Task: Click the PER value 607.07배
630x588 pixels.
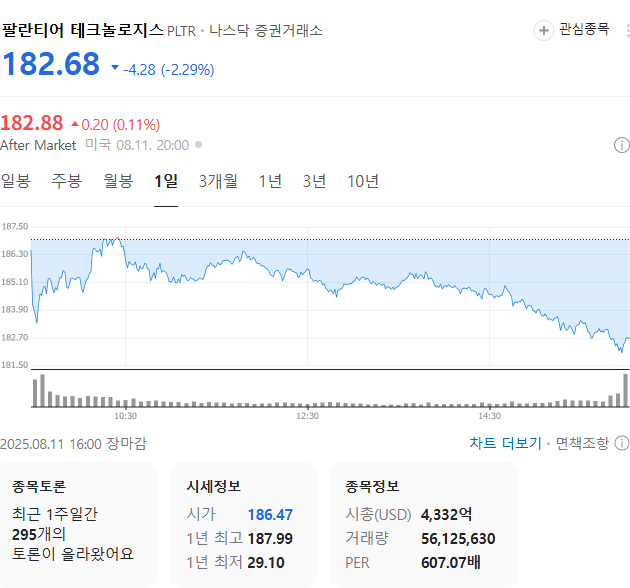Action: point(451,563)
